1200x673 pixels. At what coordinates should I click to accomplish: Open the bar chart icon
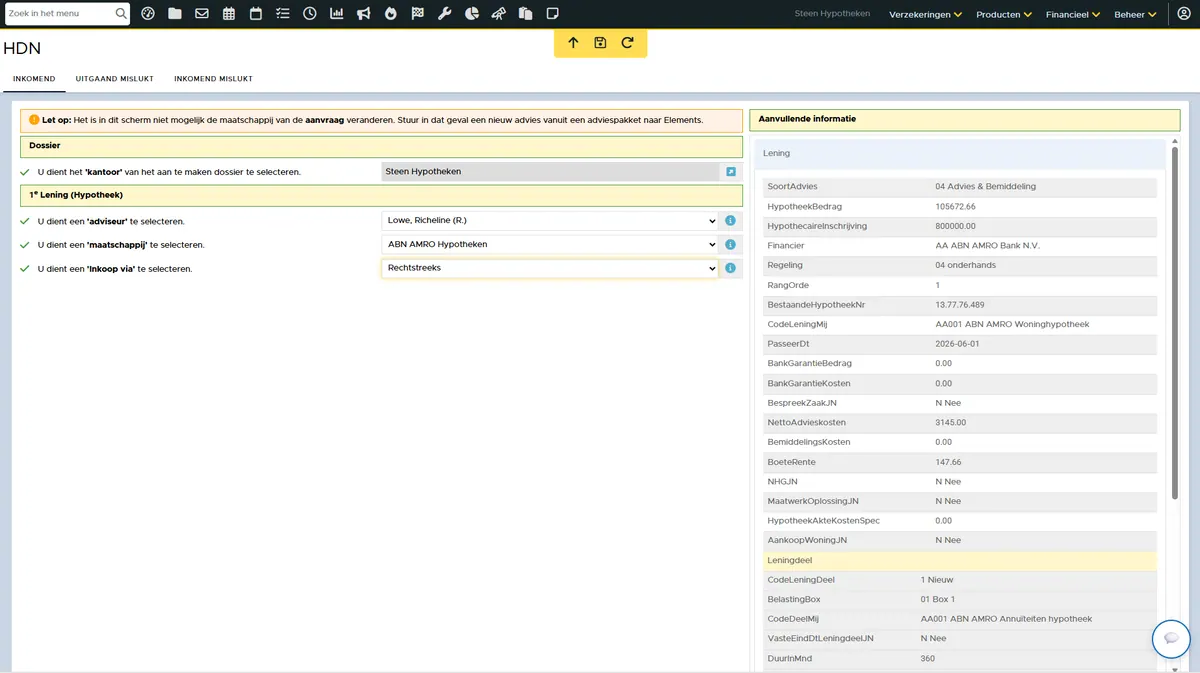point(337,14)
